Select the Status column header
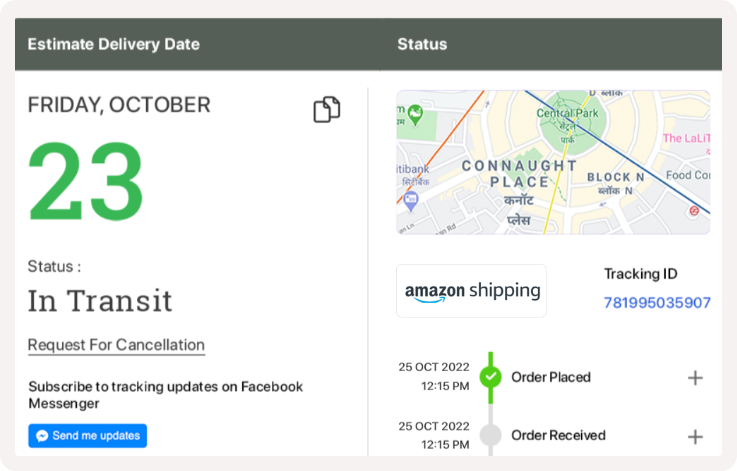 point(422,44)
